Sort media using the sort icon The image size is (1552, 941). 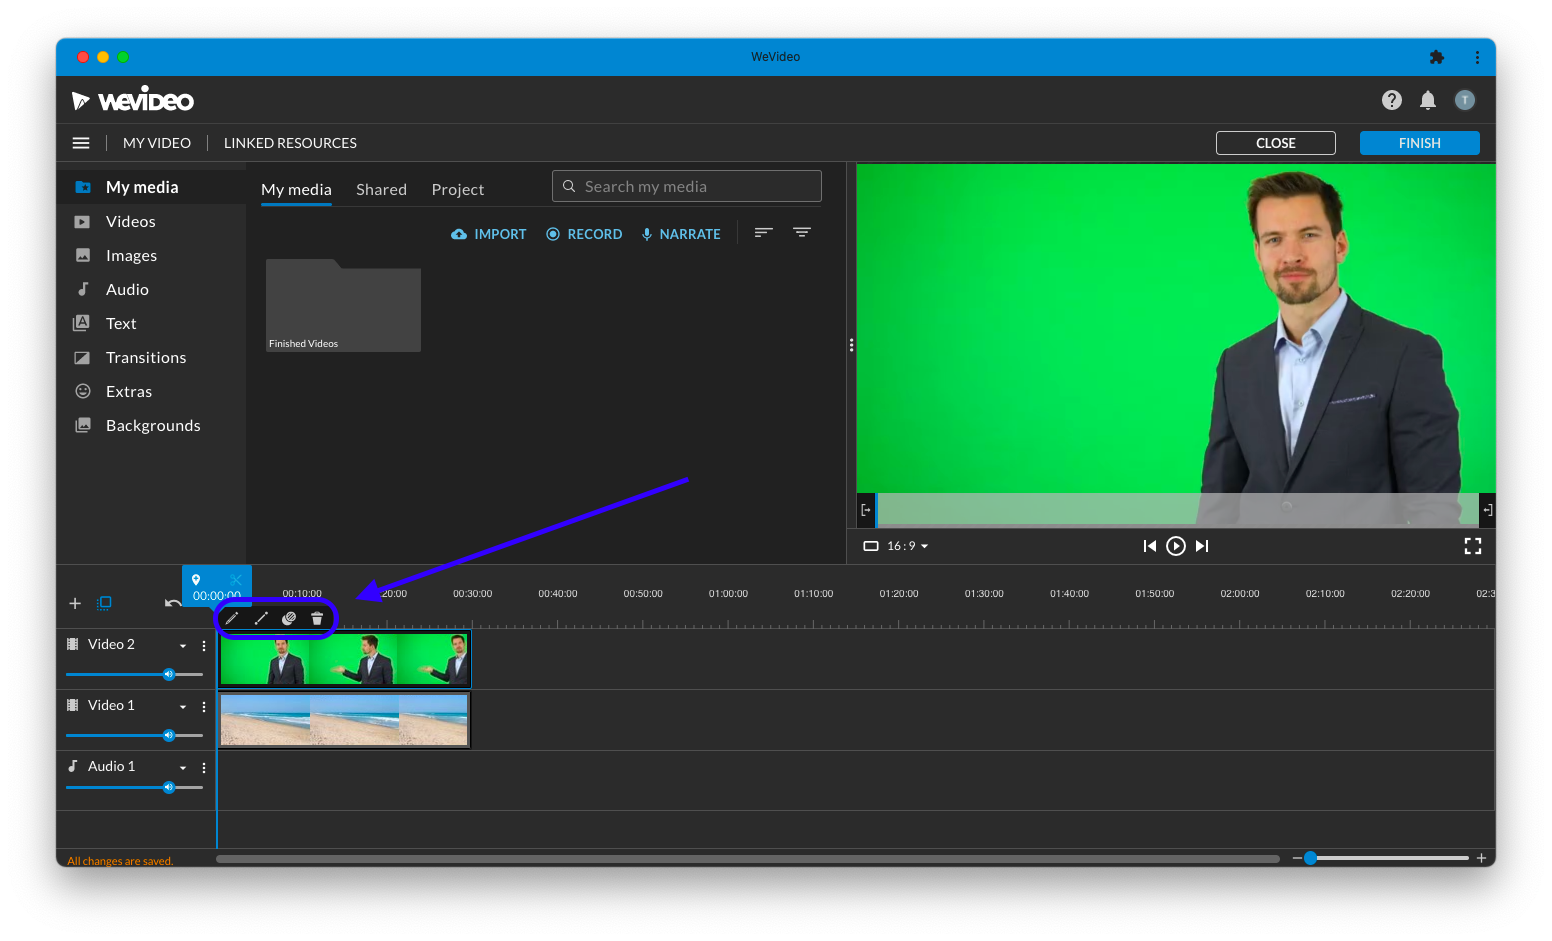pyautogui.click(x=764, y=233)
